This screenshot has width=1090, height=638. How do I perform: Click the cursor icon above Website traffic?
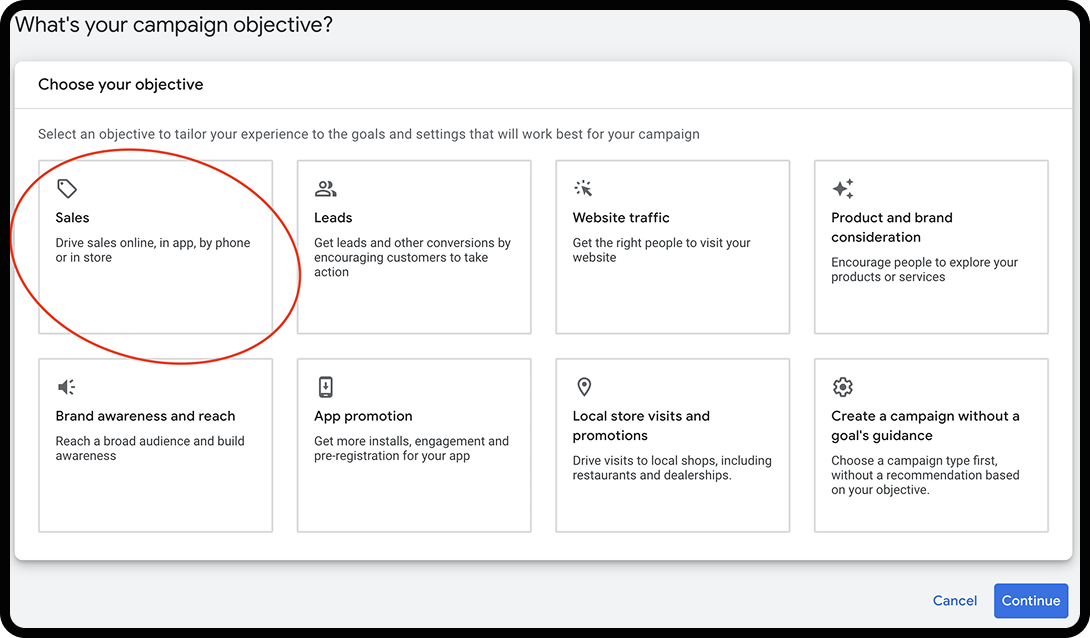coord(583,188)
